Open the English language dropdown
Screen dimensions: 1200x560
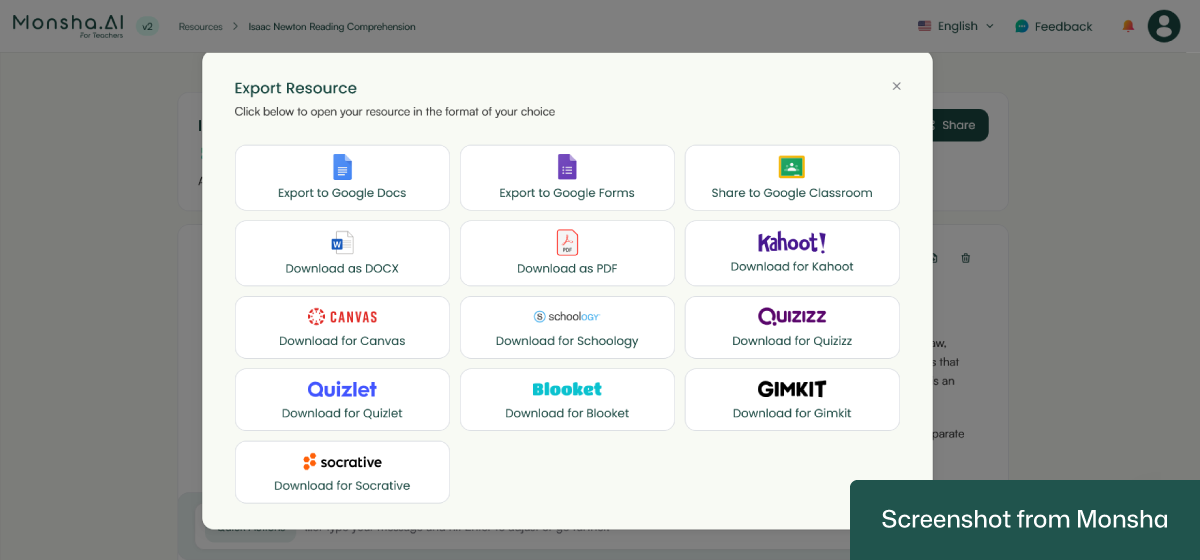(956, 26)
